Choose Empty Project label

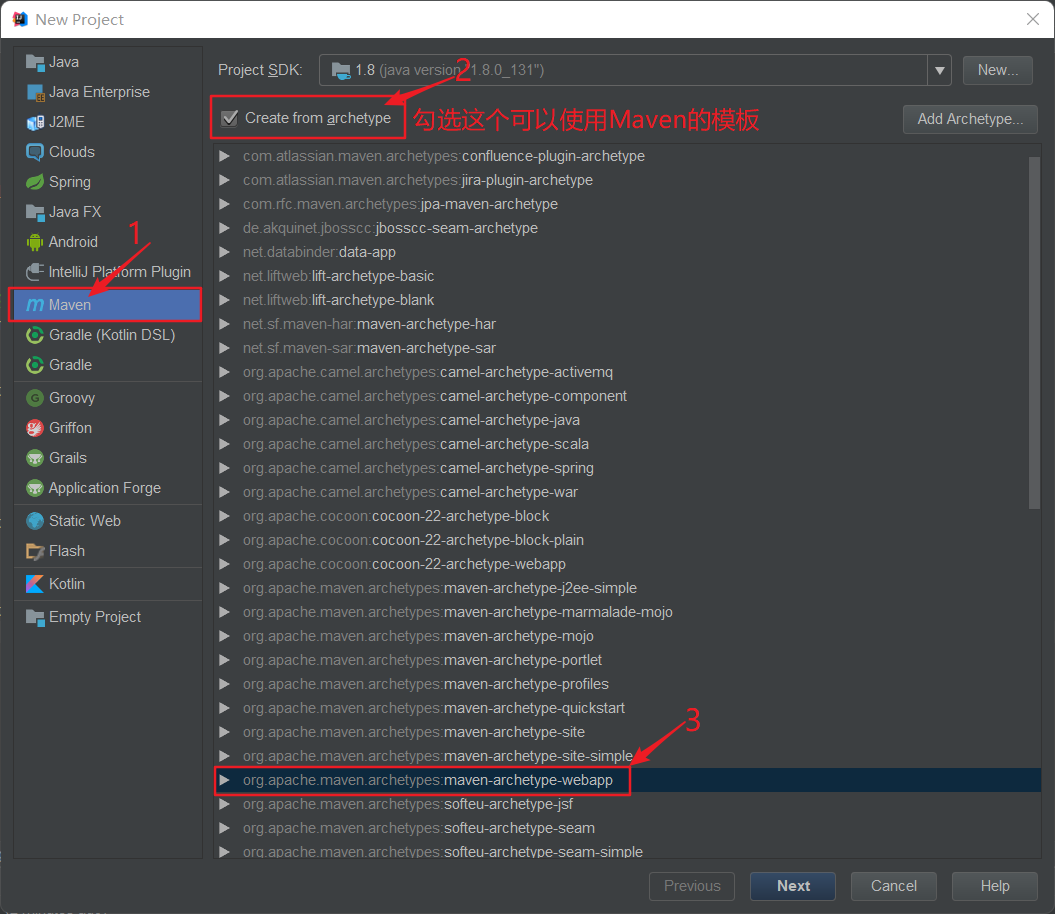[x=95, y=617]
